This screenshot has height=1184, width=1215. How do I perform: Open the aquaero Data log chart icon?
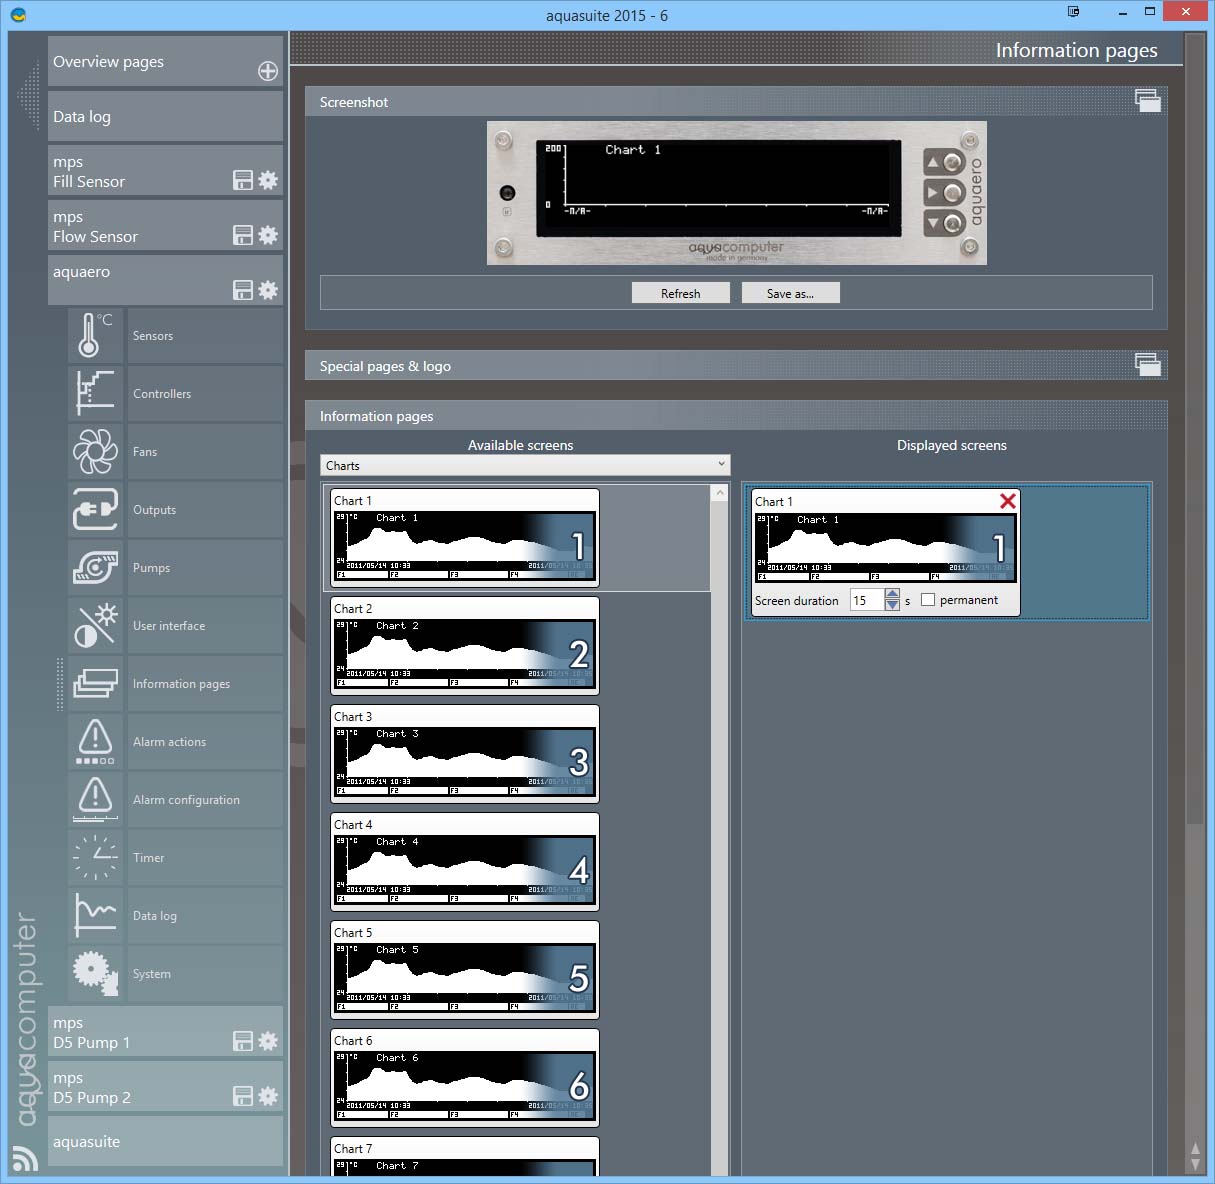pos(95,916)
